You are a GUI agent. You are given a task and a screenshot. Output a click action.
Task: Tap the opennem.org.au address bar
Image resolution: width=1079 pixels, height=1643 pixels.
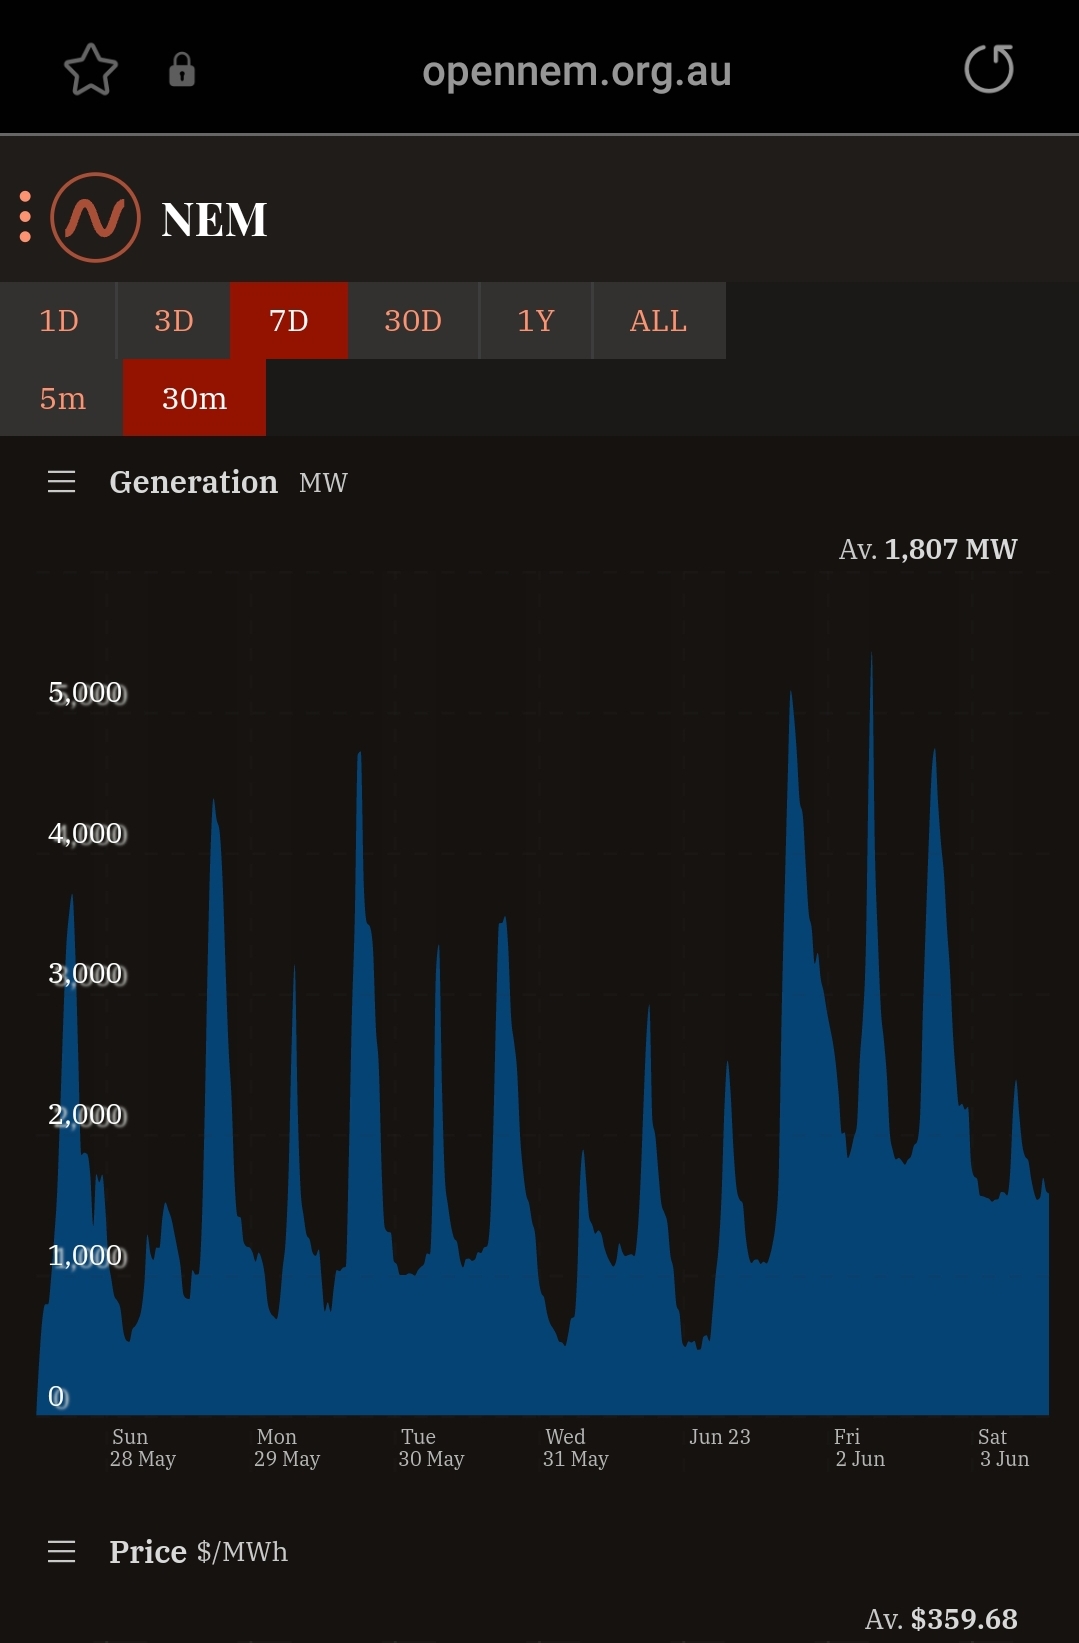pos(577,71)
